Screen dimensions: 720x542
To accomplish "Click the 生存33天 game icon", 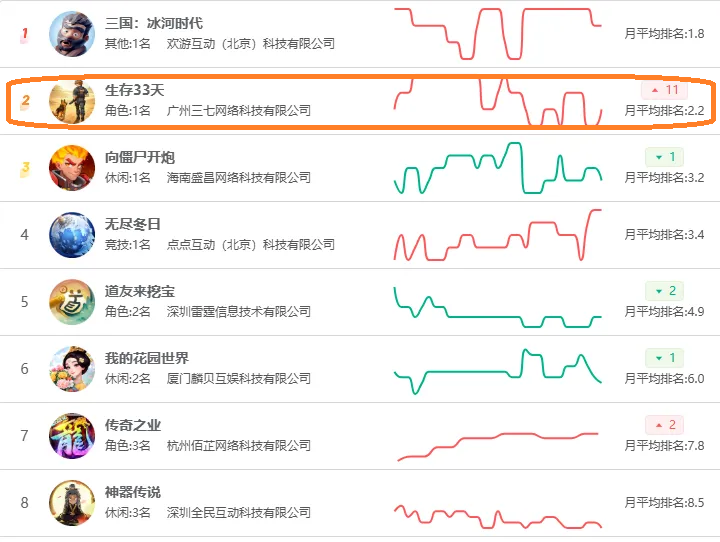I will click(72, 101).
